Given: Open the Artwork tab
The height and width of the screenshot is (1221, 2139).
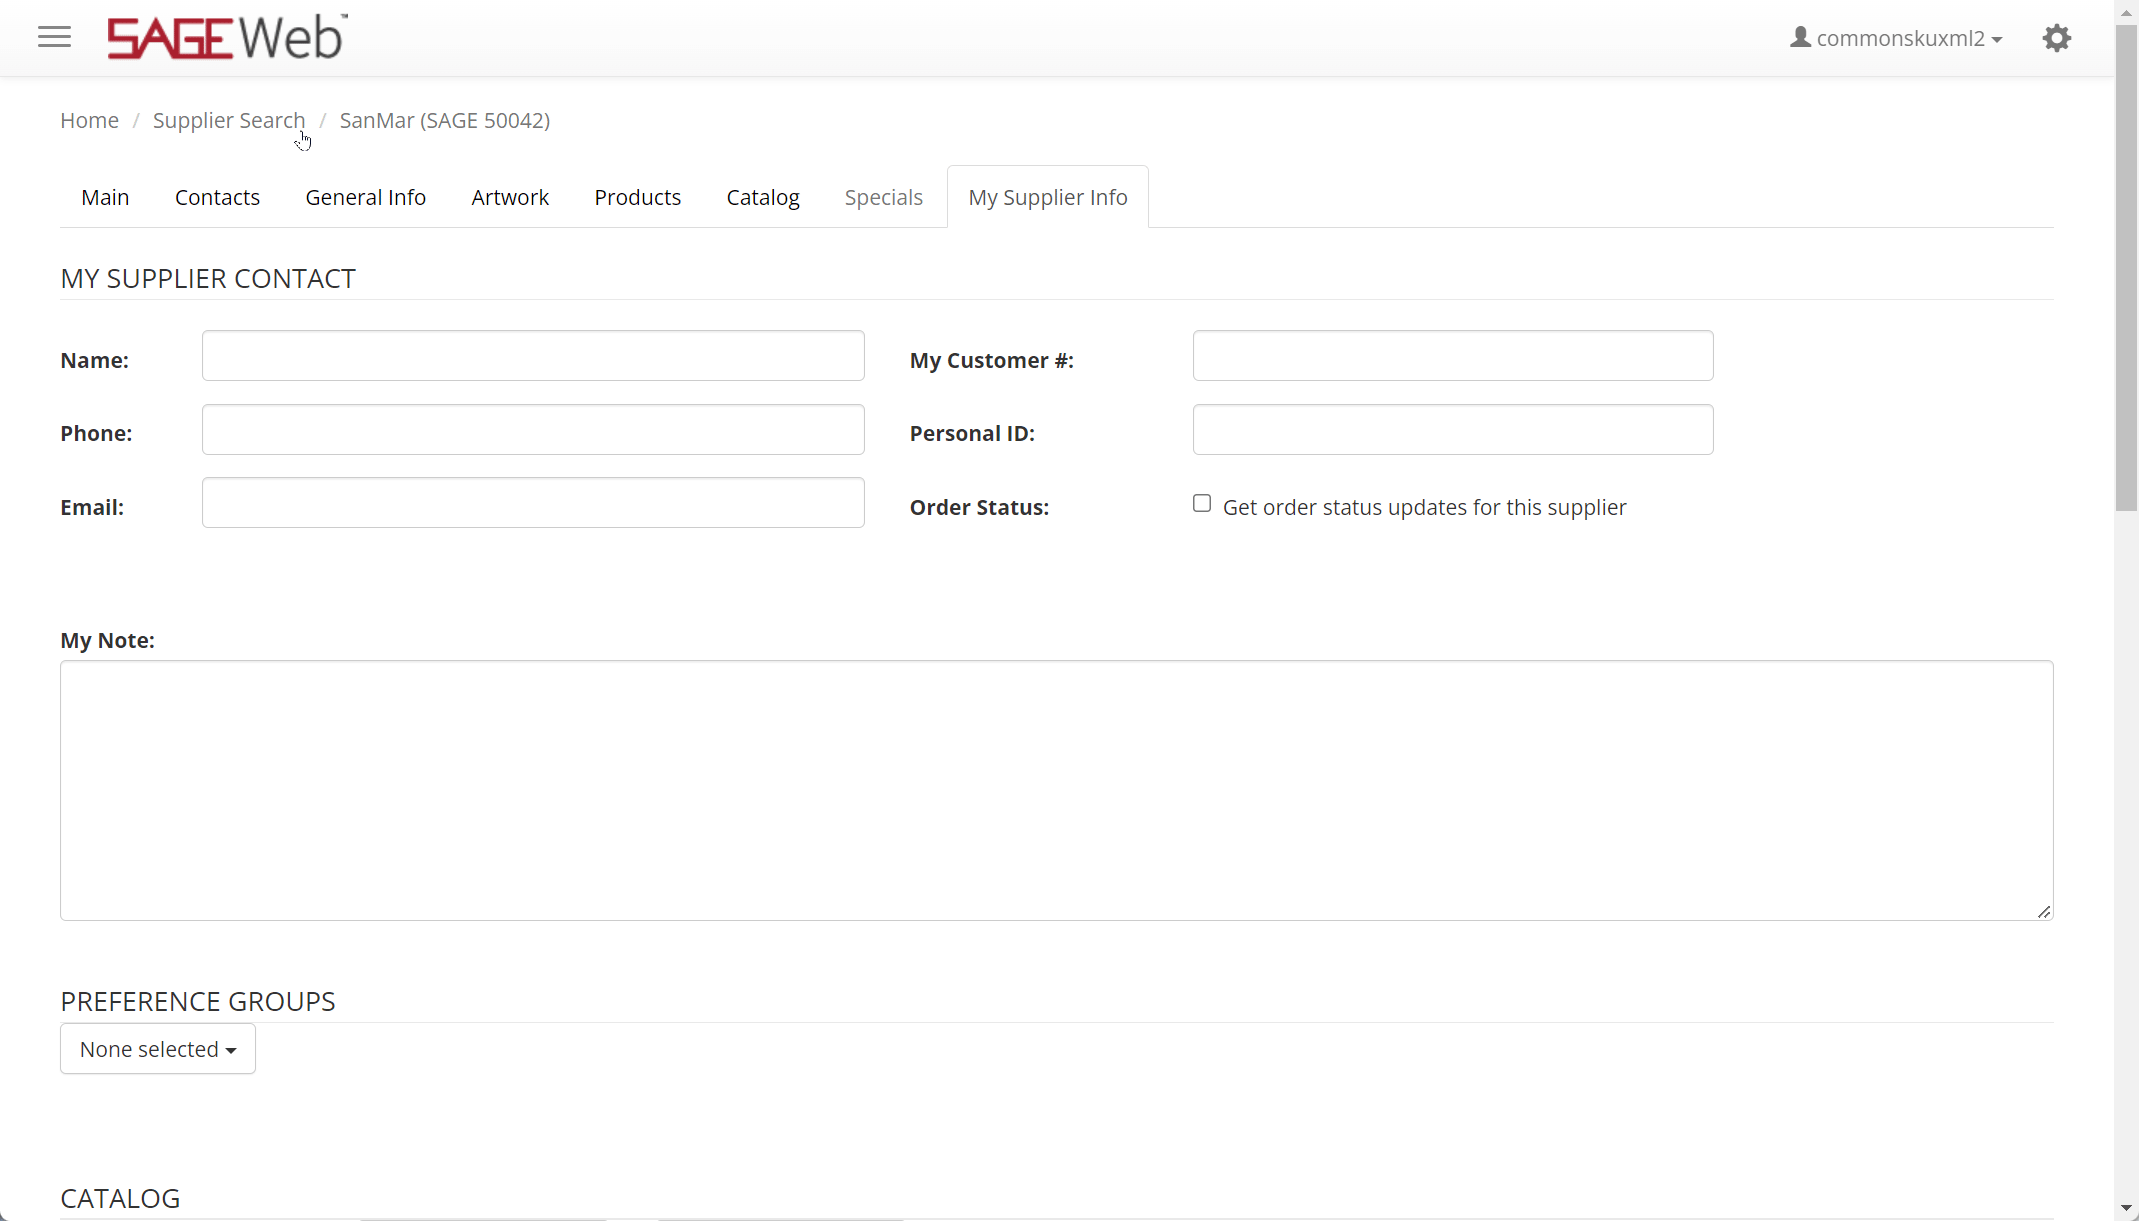Looking at the screenshot, I should click(x=510, y=197).
